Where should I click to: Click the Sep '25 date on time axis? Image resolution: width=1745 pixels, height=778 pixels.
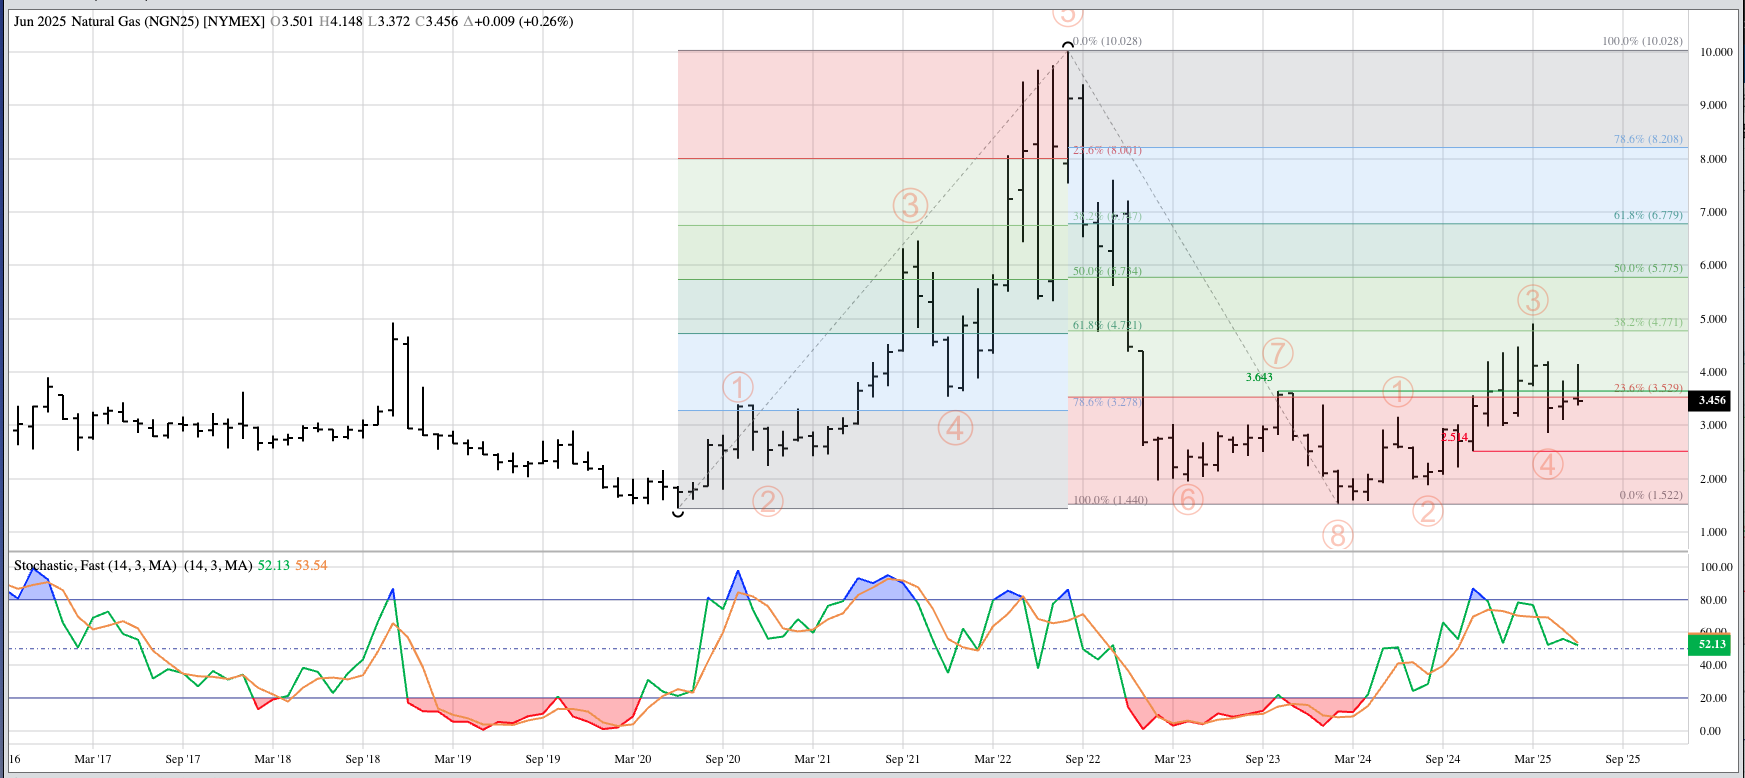(1622, 759)
